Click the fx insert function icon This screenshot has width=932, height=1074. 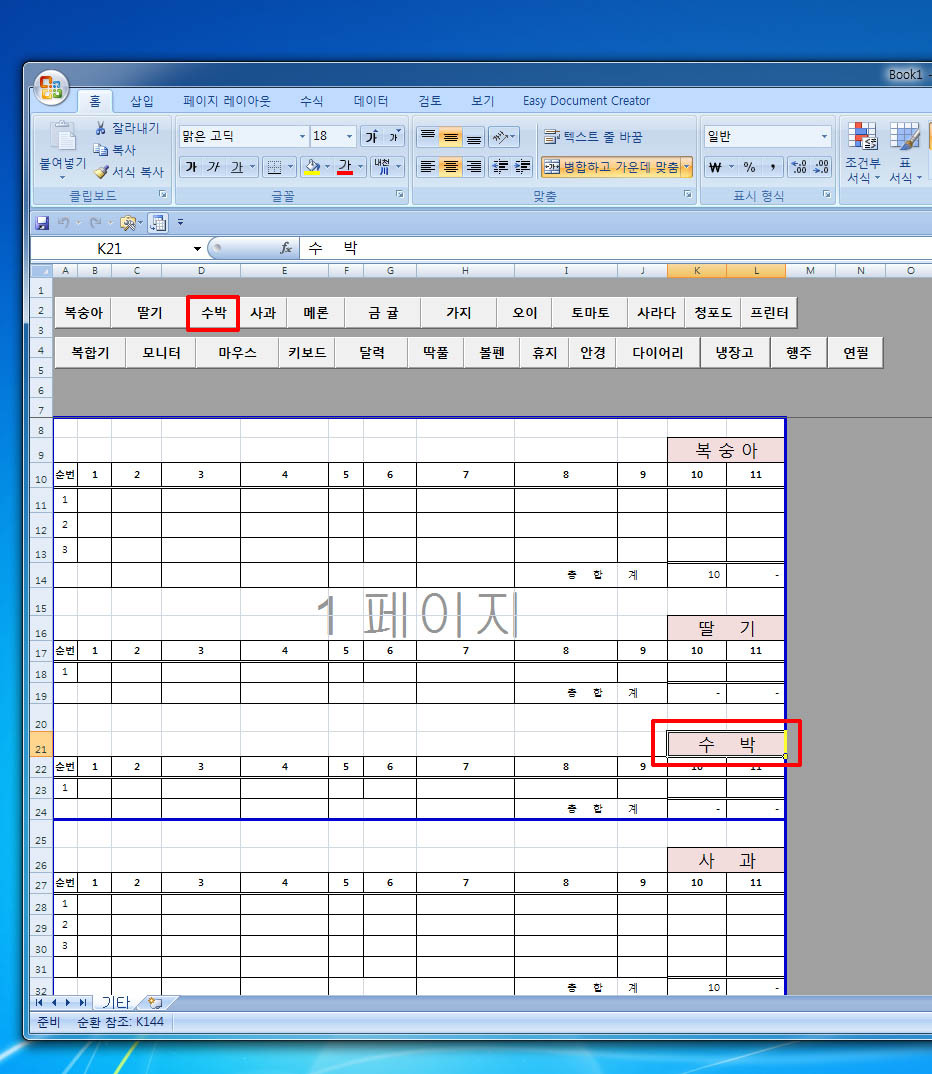[286, 248]
